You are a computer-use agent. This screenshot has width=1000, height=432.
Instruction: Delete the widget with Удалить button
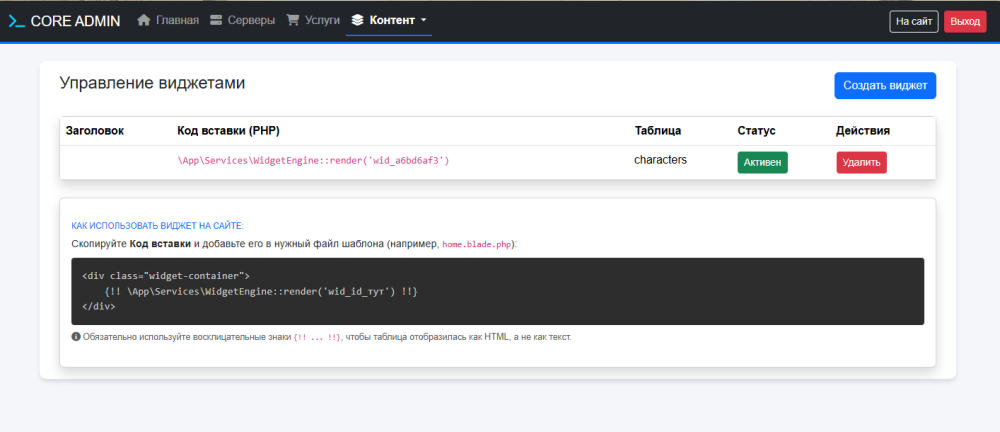tap(861, 162)
